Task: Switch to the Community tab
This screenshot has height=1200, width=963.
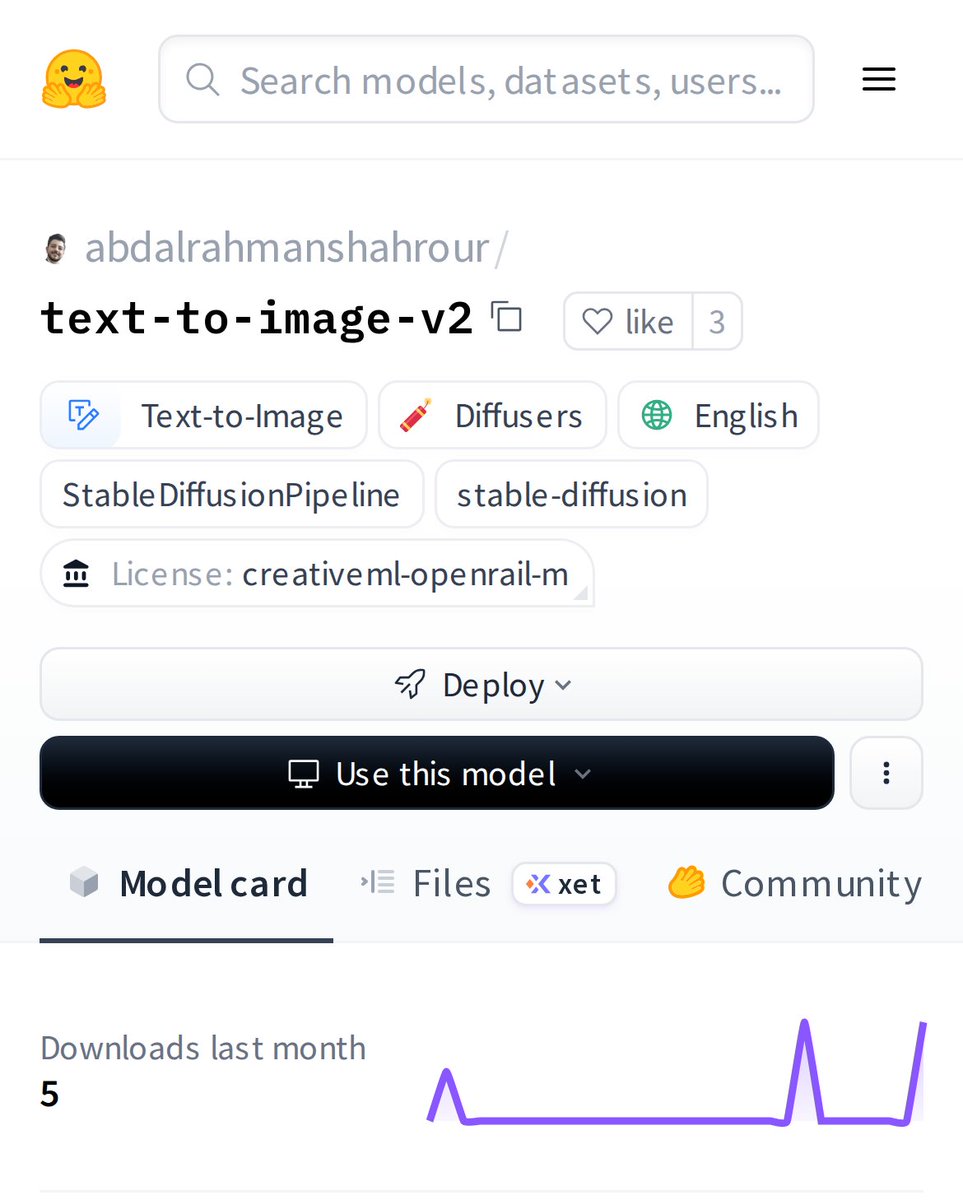Action: pos(795,884)
